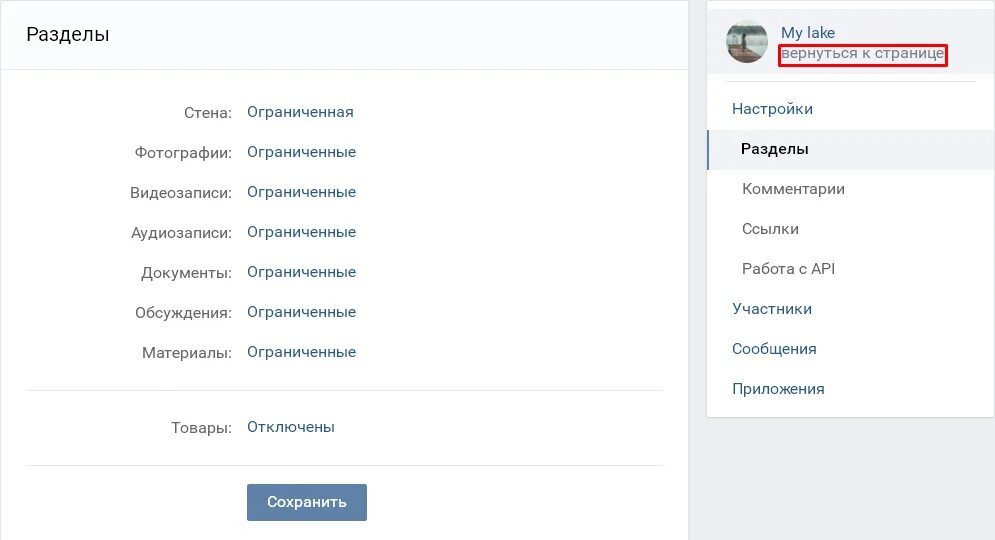Open the My lake group name link
The width and height of the screenshot is (995, 540).
[x=807, y=33]
